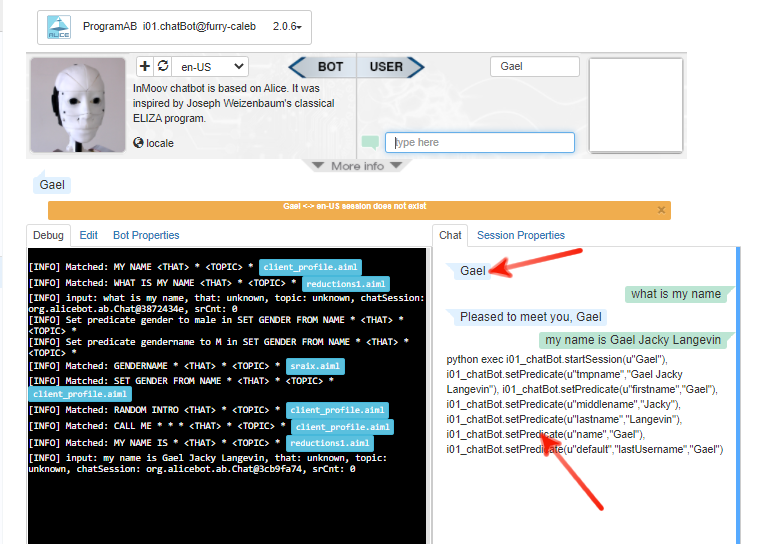The width and height of the screenshot is (768, 544).
Task: Click the 'Pleased to meet you, Gael' reply
Action: coord(530,317)
